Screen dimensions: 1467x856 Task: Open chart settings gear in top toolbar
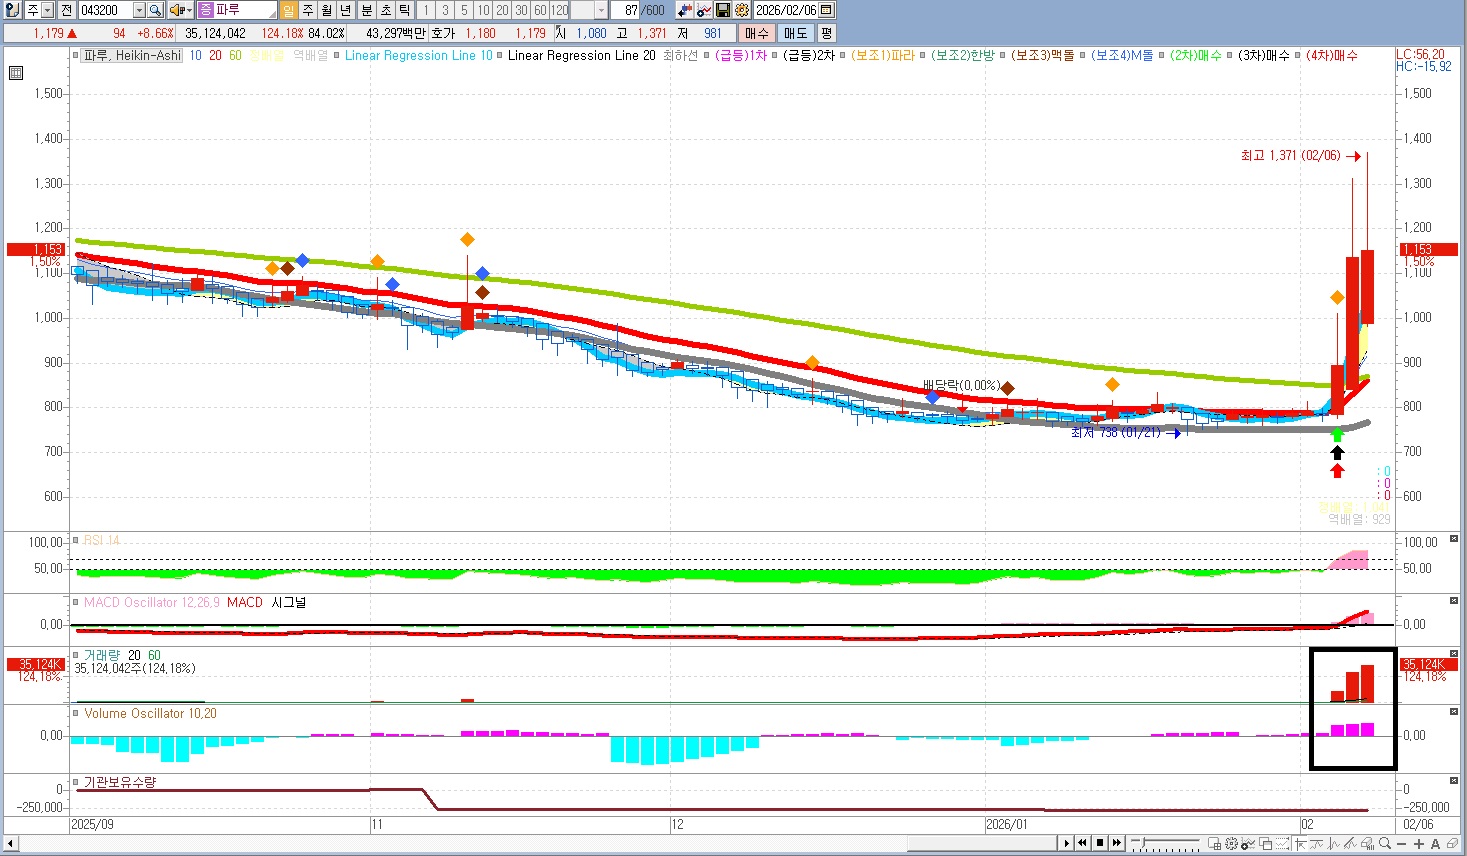pyautogui.click(x=742, y=10)
